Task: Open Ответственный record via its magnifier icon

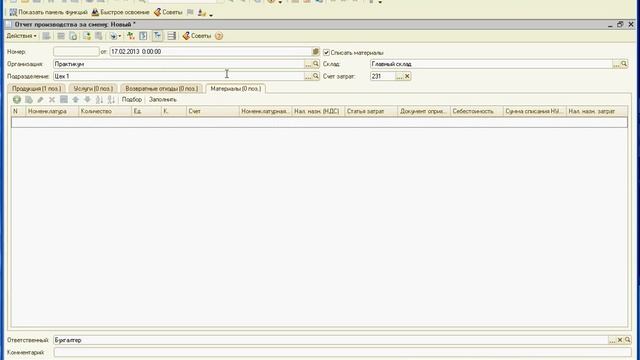Action: [x=627, y=340]
